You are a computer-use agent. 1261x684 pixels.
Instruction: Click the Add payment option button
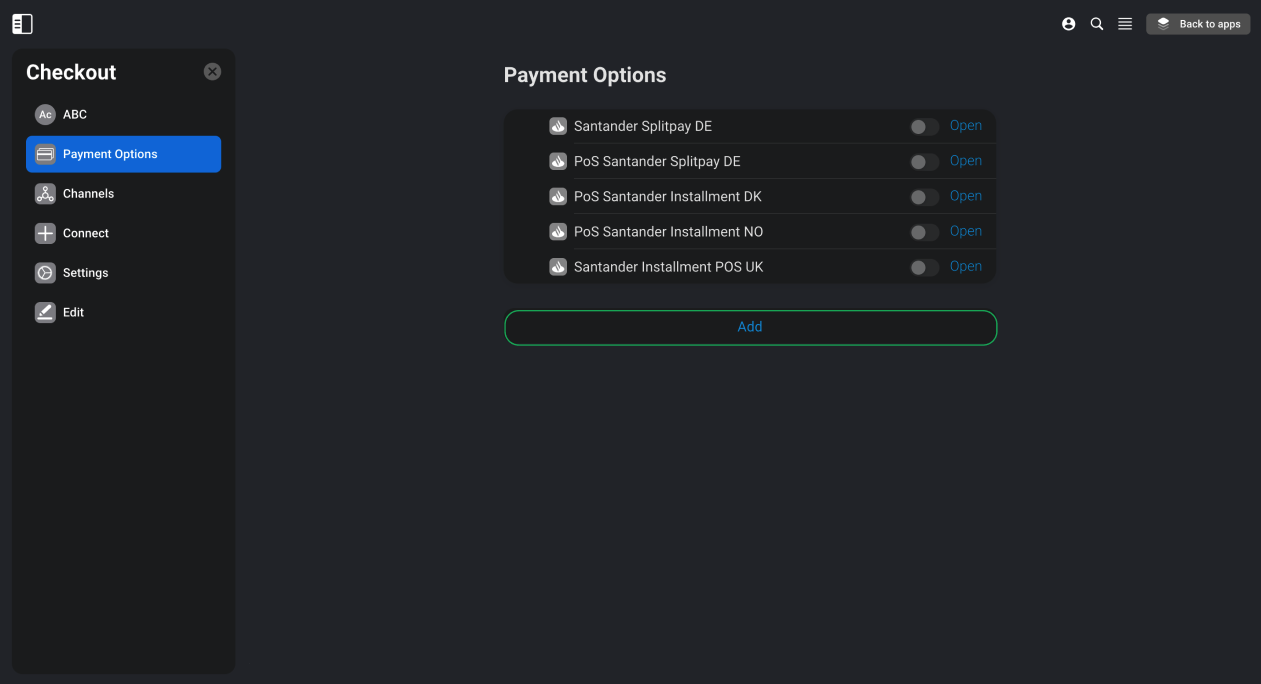click(750, 328)
